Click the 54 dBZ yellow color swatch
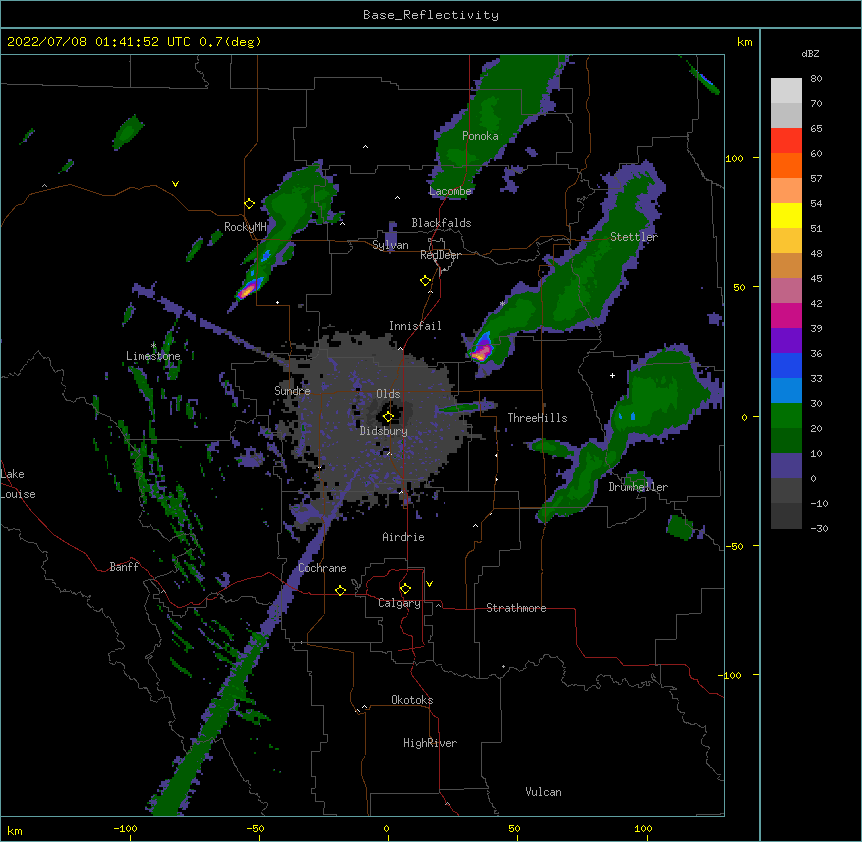This screenshot has height=842, width=862. click(x=786, y=215)
